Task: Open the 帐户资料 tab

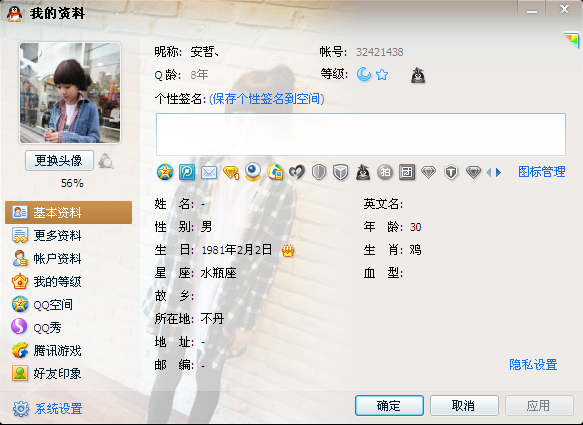Action: [68, 259]
